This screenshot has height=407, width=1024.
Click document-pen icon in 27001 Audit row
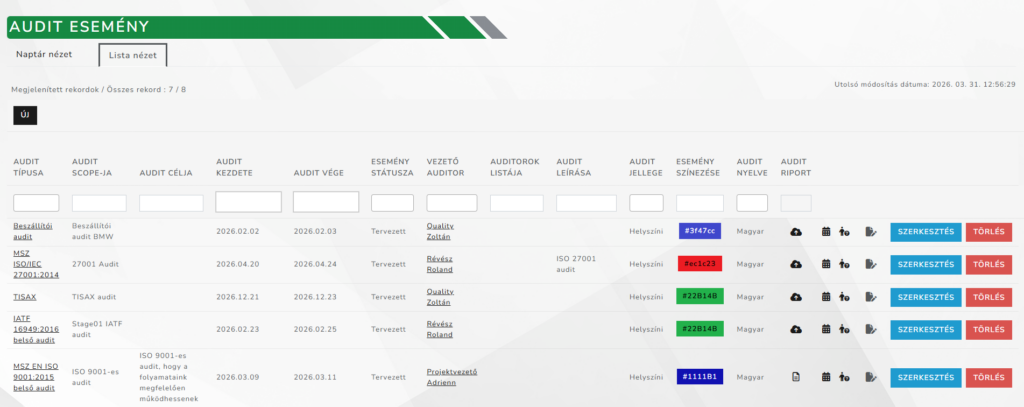click(x=871, y=264)
